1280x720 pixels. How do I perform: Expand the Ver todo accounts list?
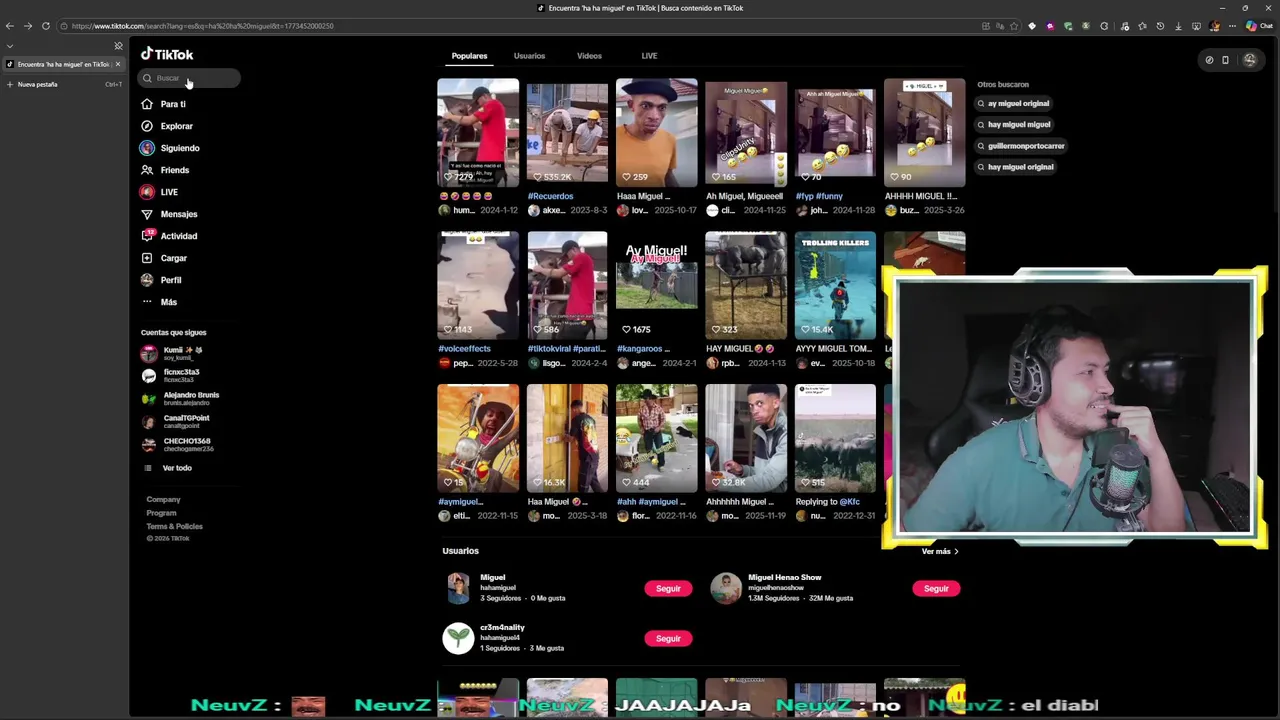[x=176, y=468]
